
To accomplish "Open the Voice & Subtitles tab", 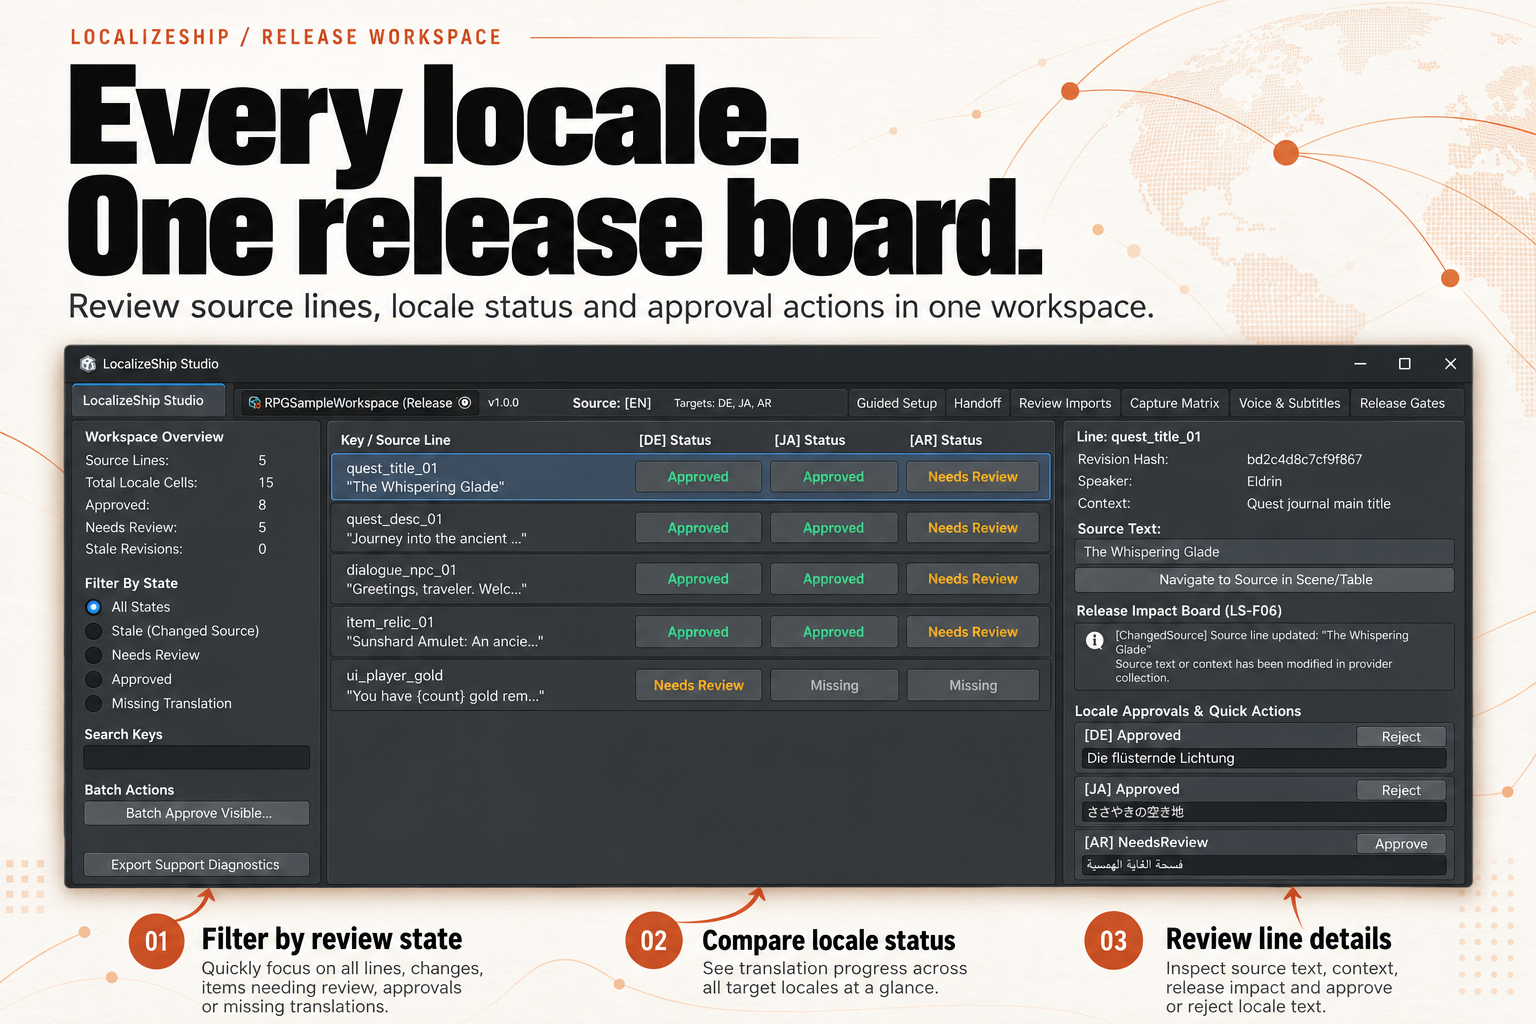I will [1289, 403].
